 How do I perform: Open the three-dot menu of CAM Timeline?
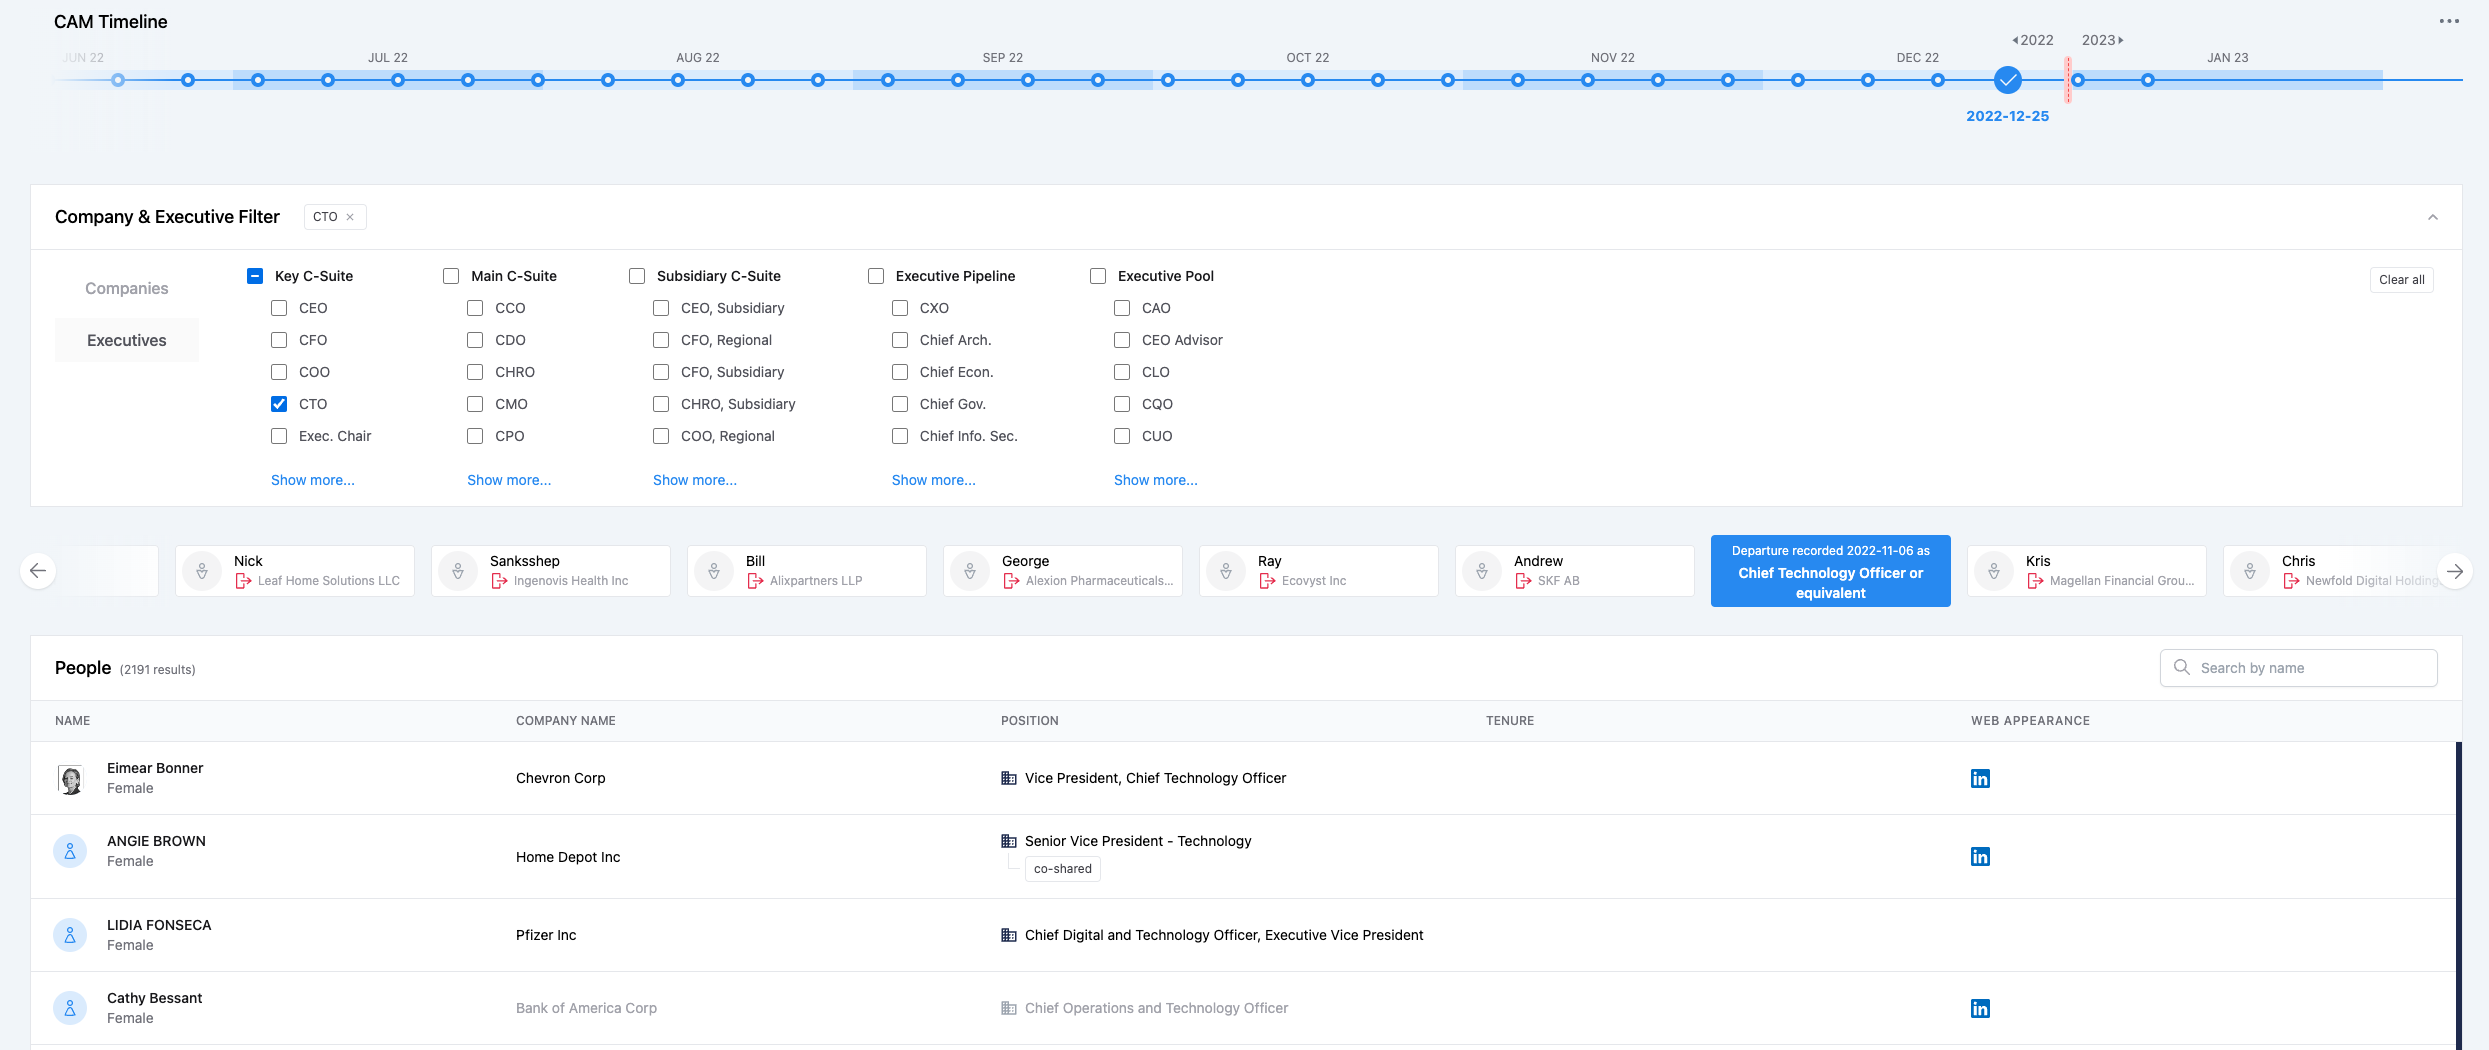click(2448, 21)
